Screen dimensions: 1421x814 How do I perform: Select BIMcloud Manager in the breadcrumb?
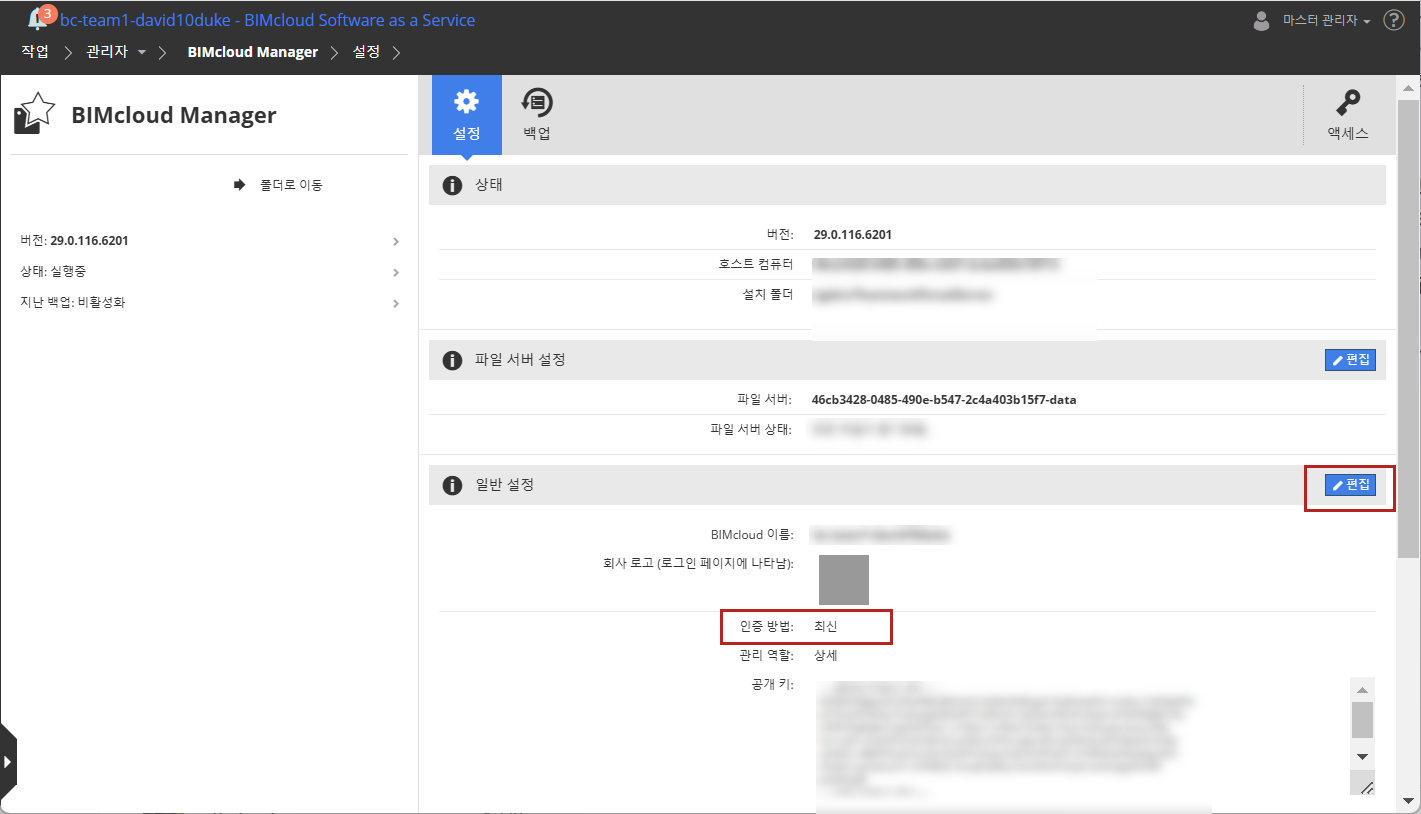click(x=253, y=52)
